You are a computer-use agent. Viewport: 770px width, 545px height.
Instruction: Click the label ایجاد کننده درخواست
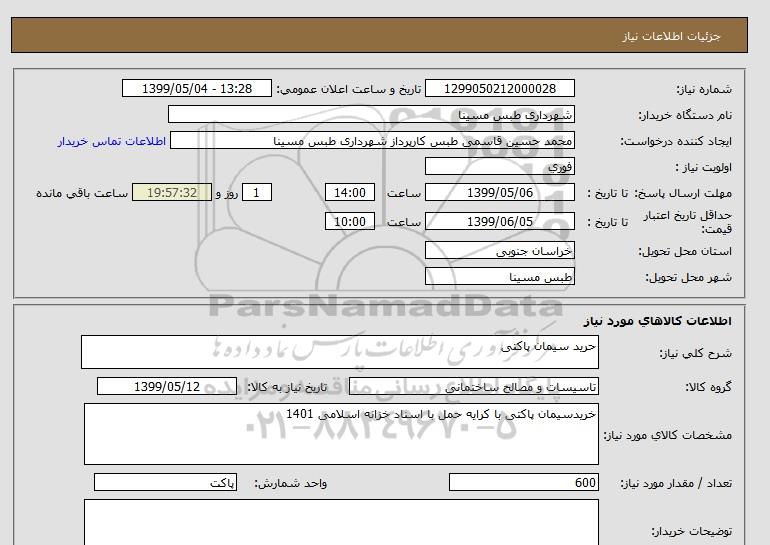pyautogui.click(x=676, y=141)
